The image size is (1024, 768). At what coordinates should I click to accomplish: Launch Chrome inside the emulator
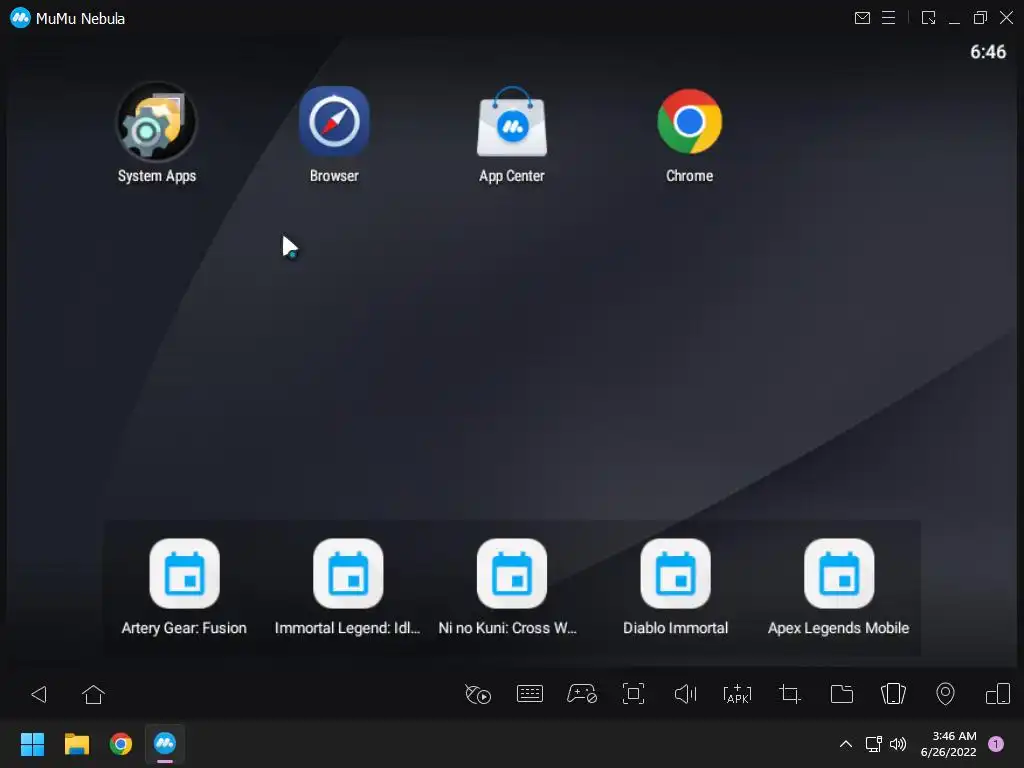[689, 121]
